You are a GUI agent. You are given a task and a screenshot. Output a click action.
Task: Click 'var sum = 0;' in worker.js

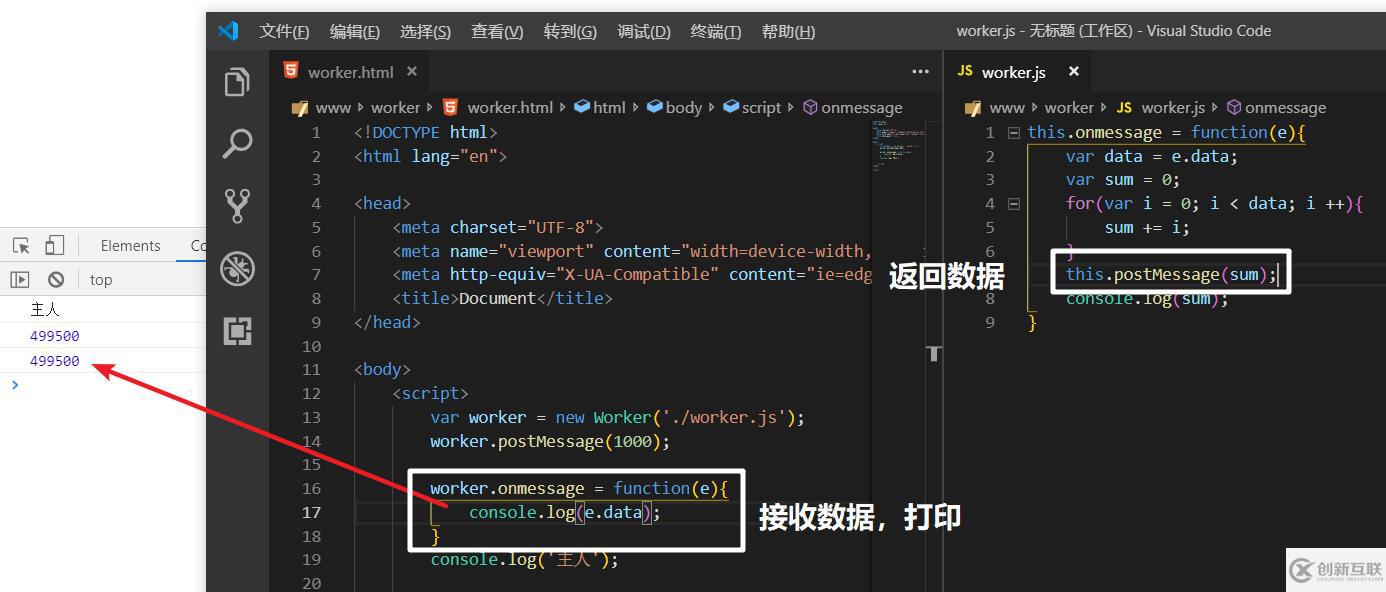pos(1123,180)
